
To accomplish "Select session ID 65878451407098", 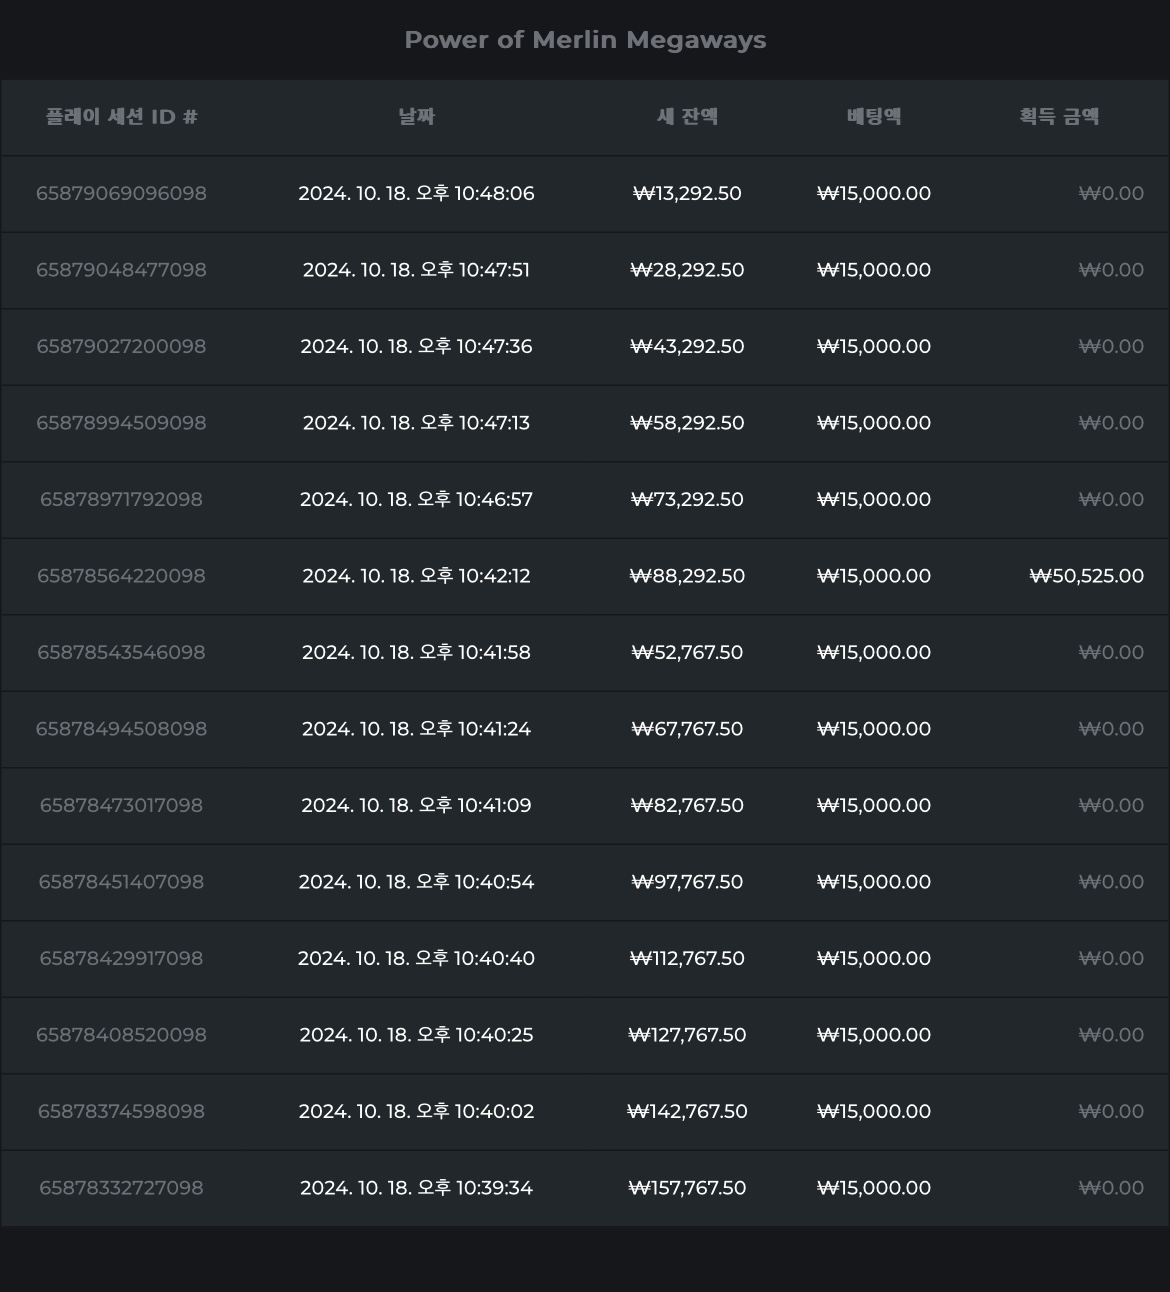I will click(121, 882).
